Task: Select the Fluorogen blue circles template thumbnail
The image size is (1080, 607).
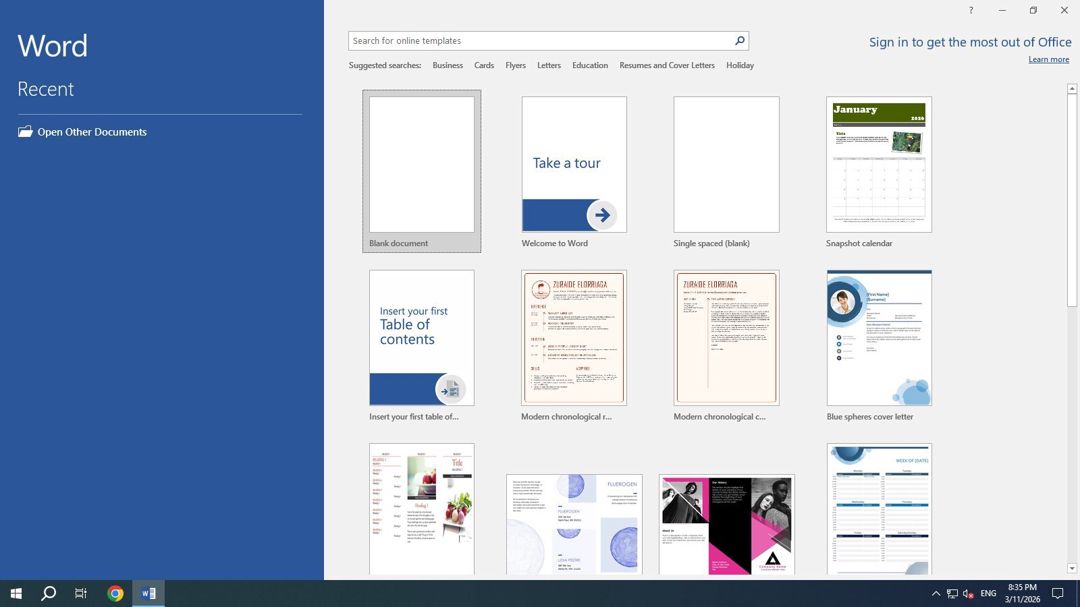Action: 574,524
